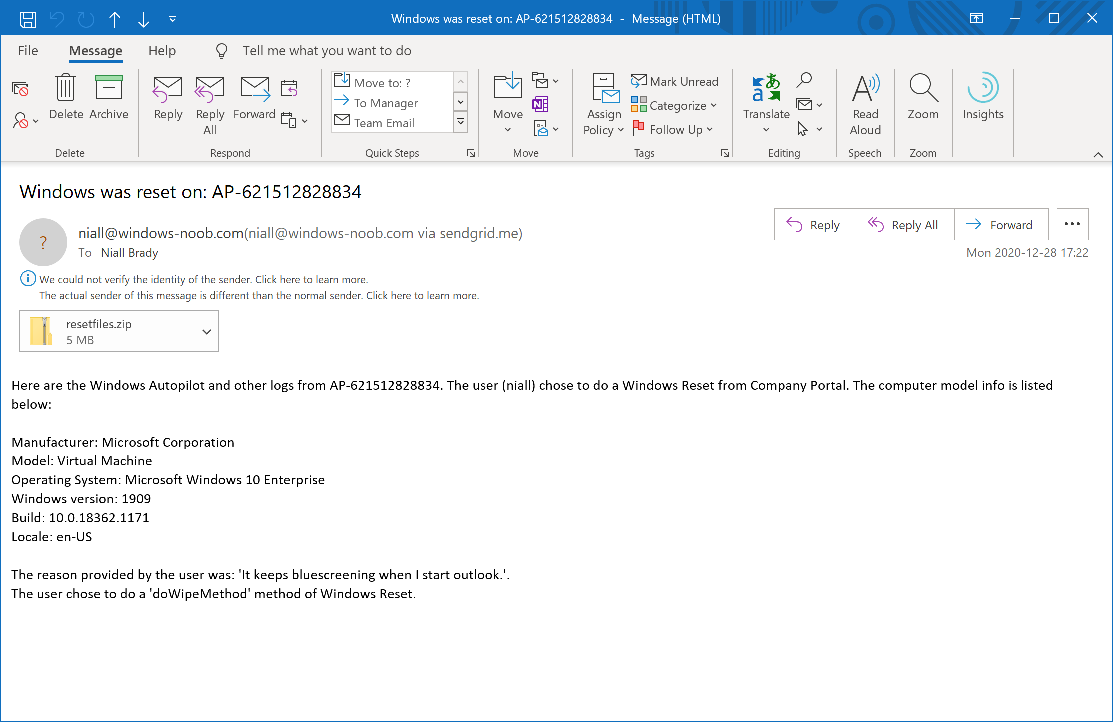Go to next item with down arrow
Screen dimensions: 1113x722
pyautogui.click(x=143, y=19)
